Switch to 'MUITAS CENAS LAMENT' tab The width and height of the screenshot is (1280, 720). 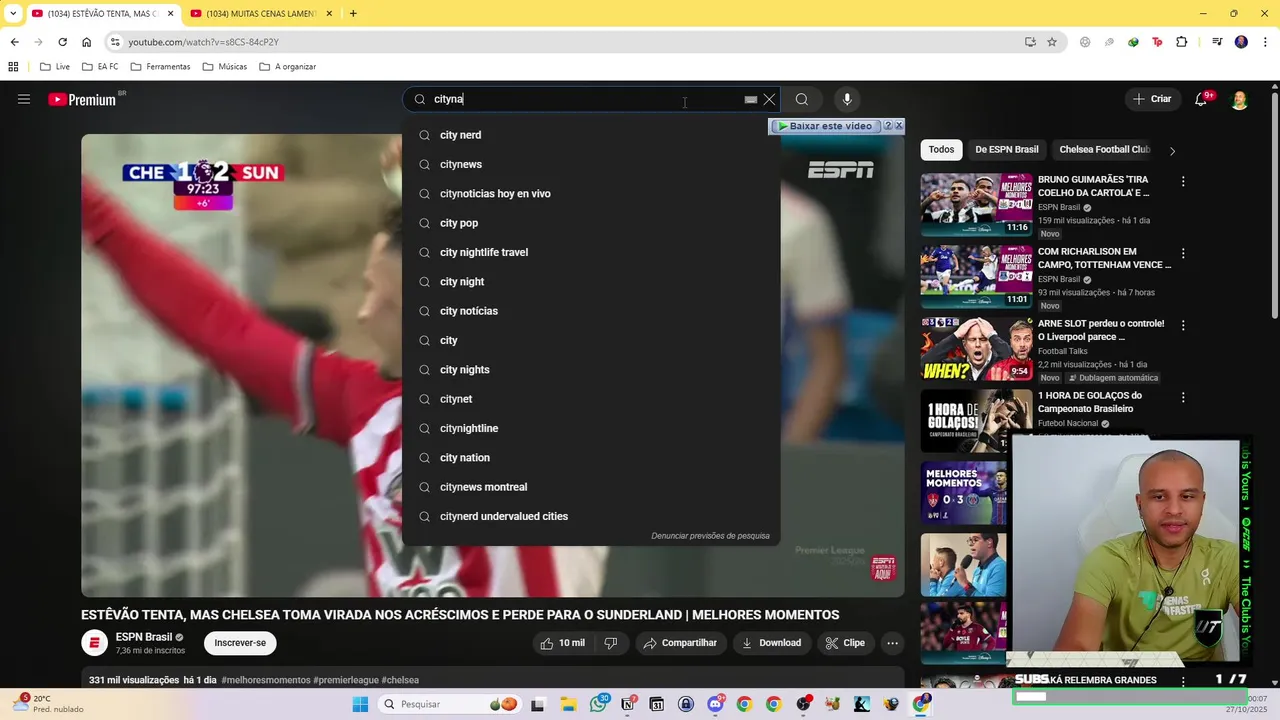click(260, 14)
